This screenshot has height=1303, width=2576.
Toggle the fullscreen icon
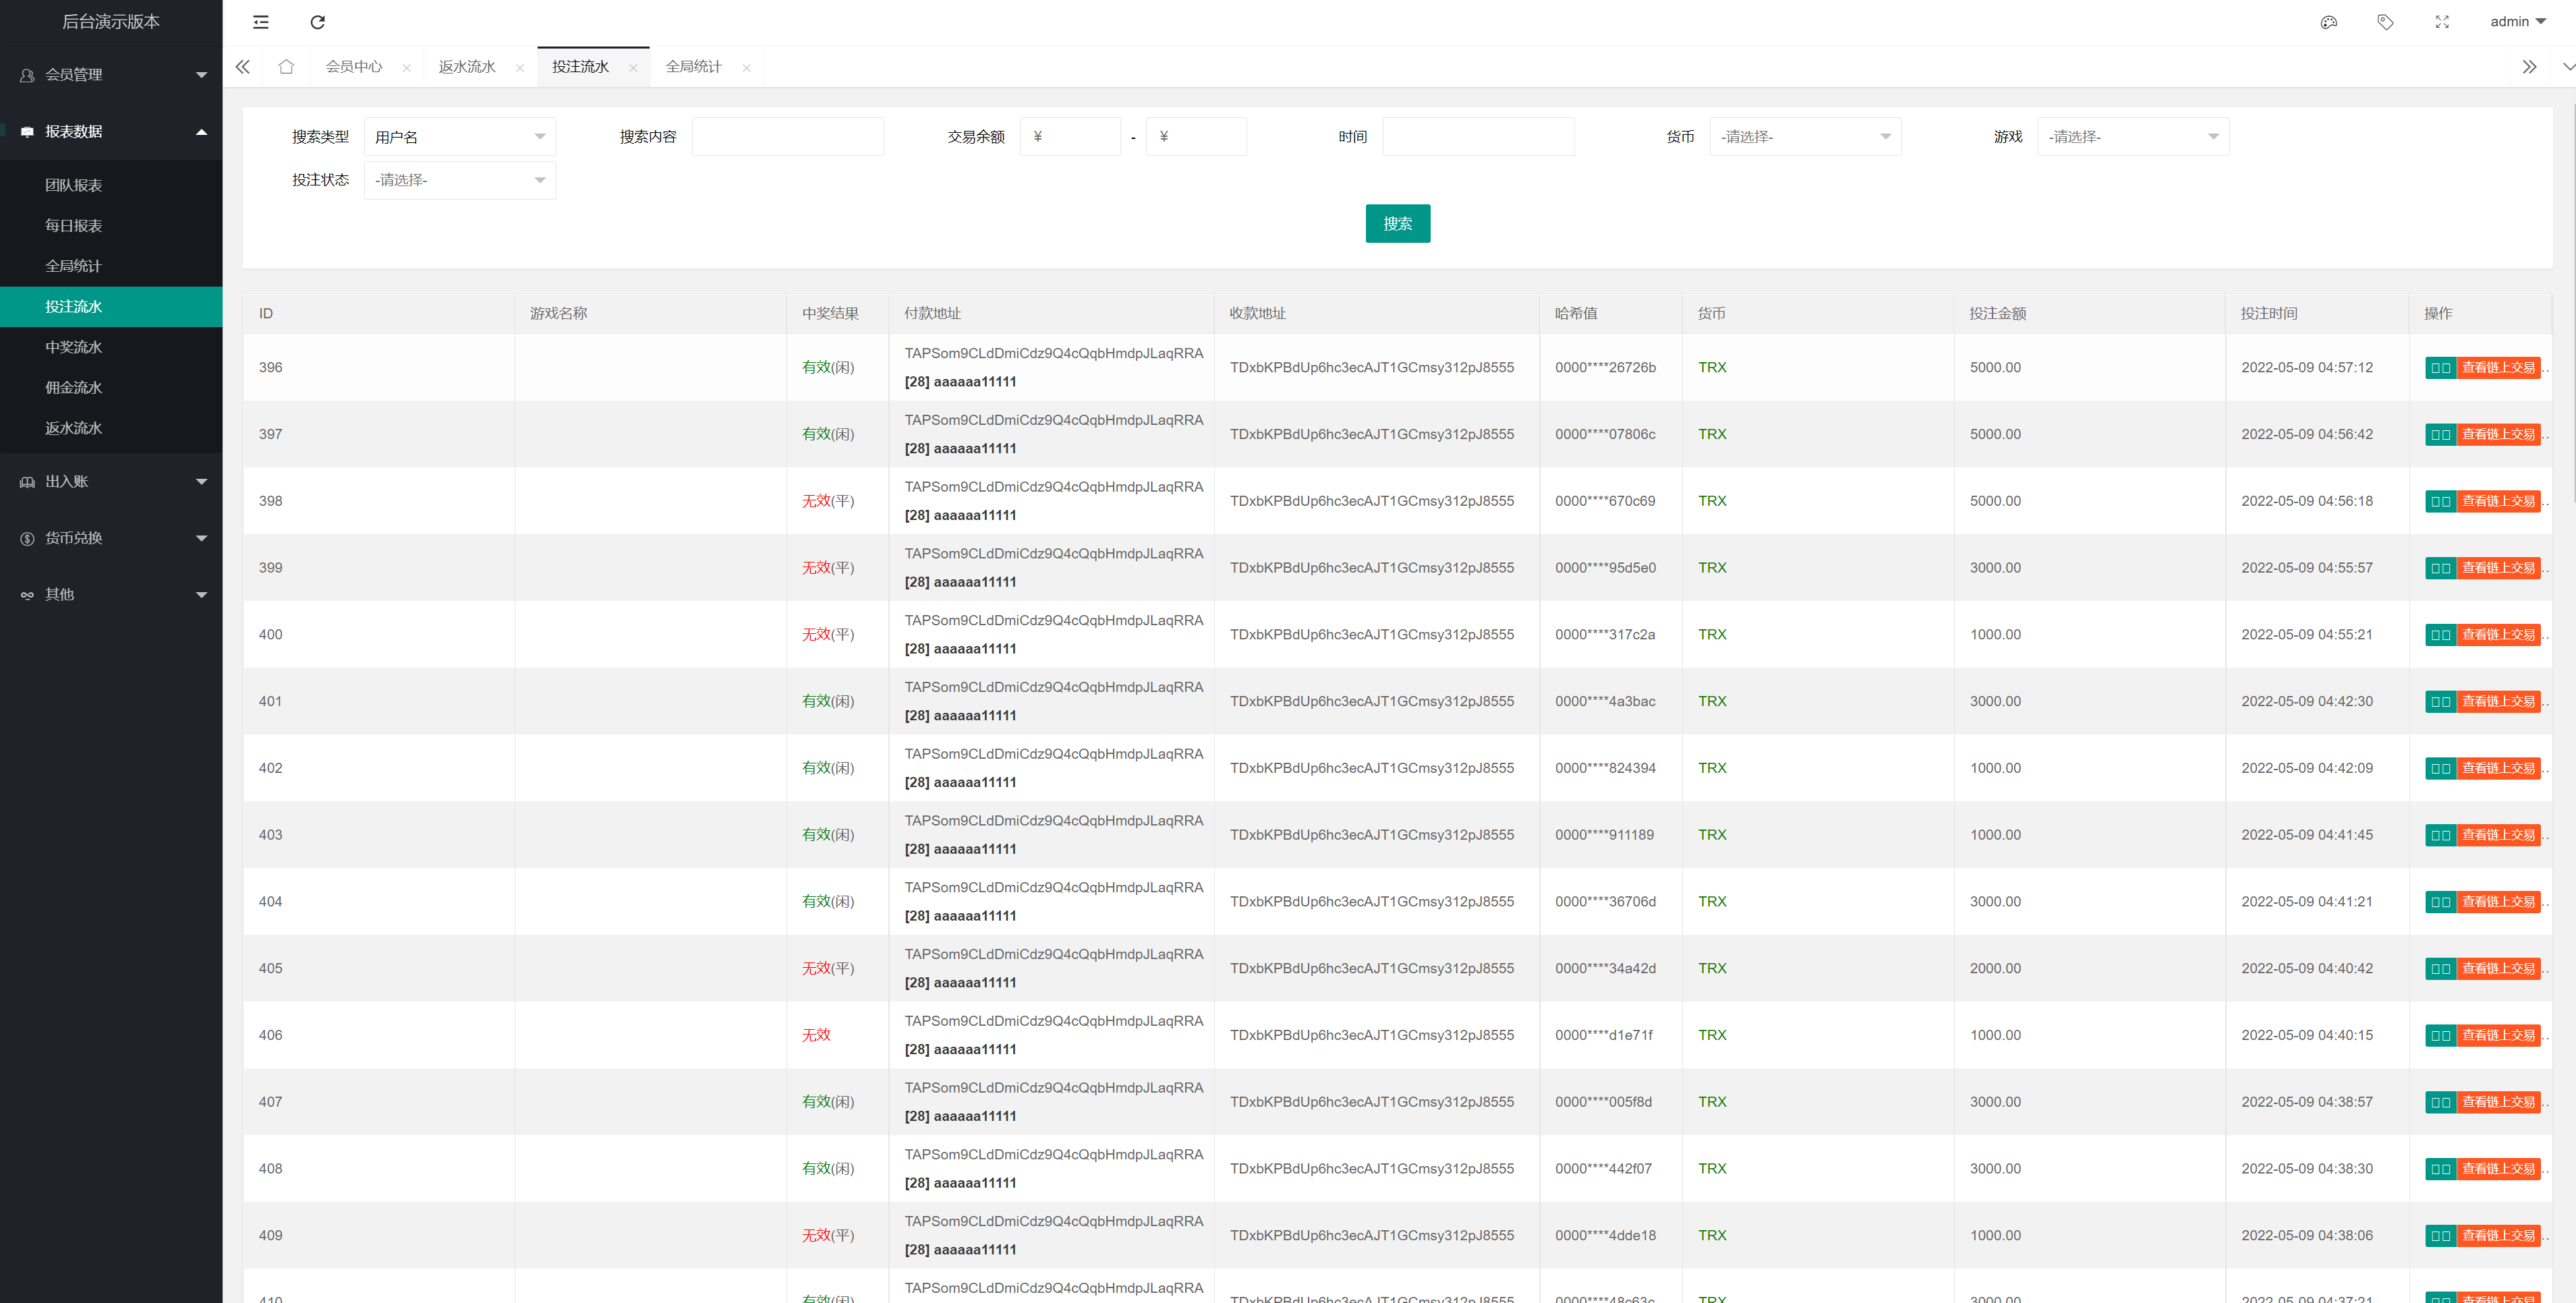pos(2442,22)
